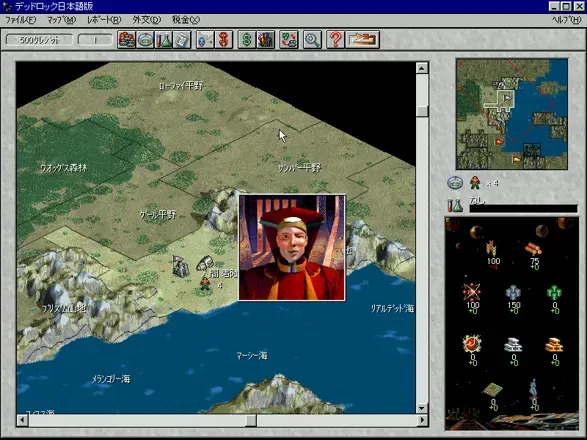Image resolution: width=587 pixels, height=440 pixels.
Task: Click the フリスム山地 mountain label
Action: tap(64, 309)
